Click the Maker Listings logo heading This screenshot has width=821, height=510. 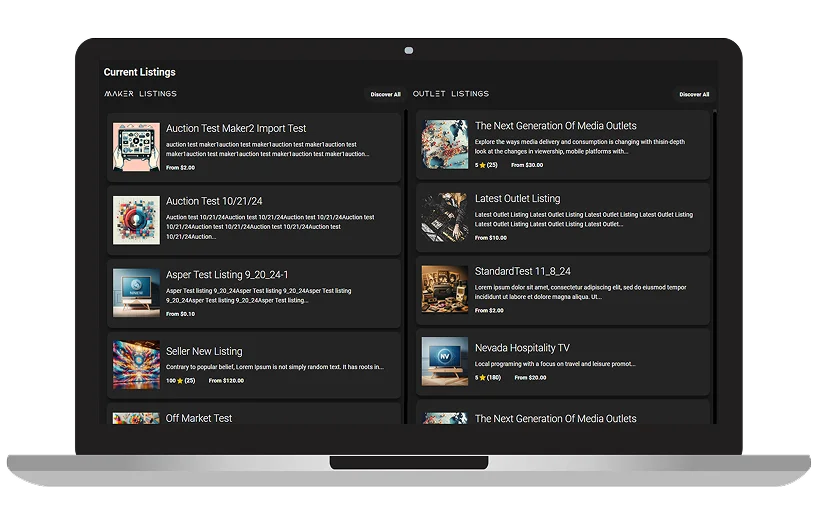pyautogui.click(x=141, y=94)
